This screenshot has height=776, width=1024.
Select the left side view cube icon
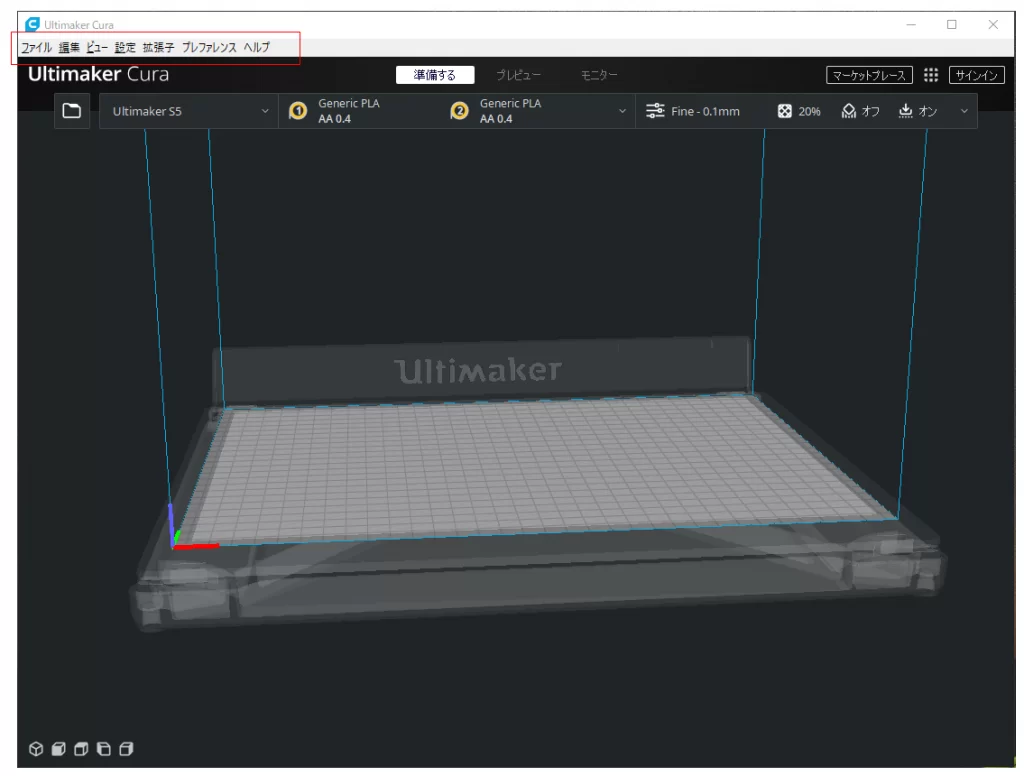pos(104,749)
